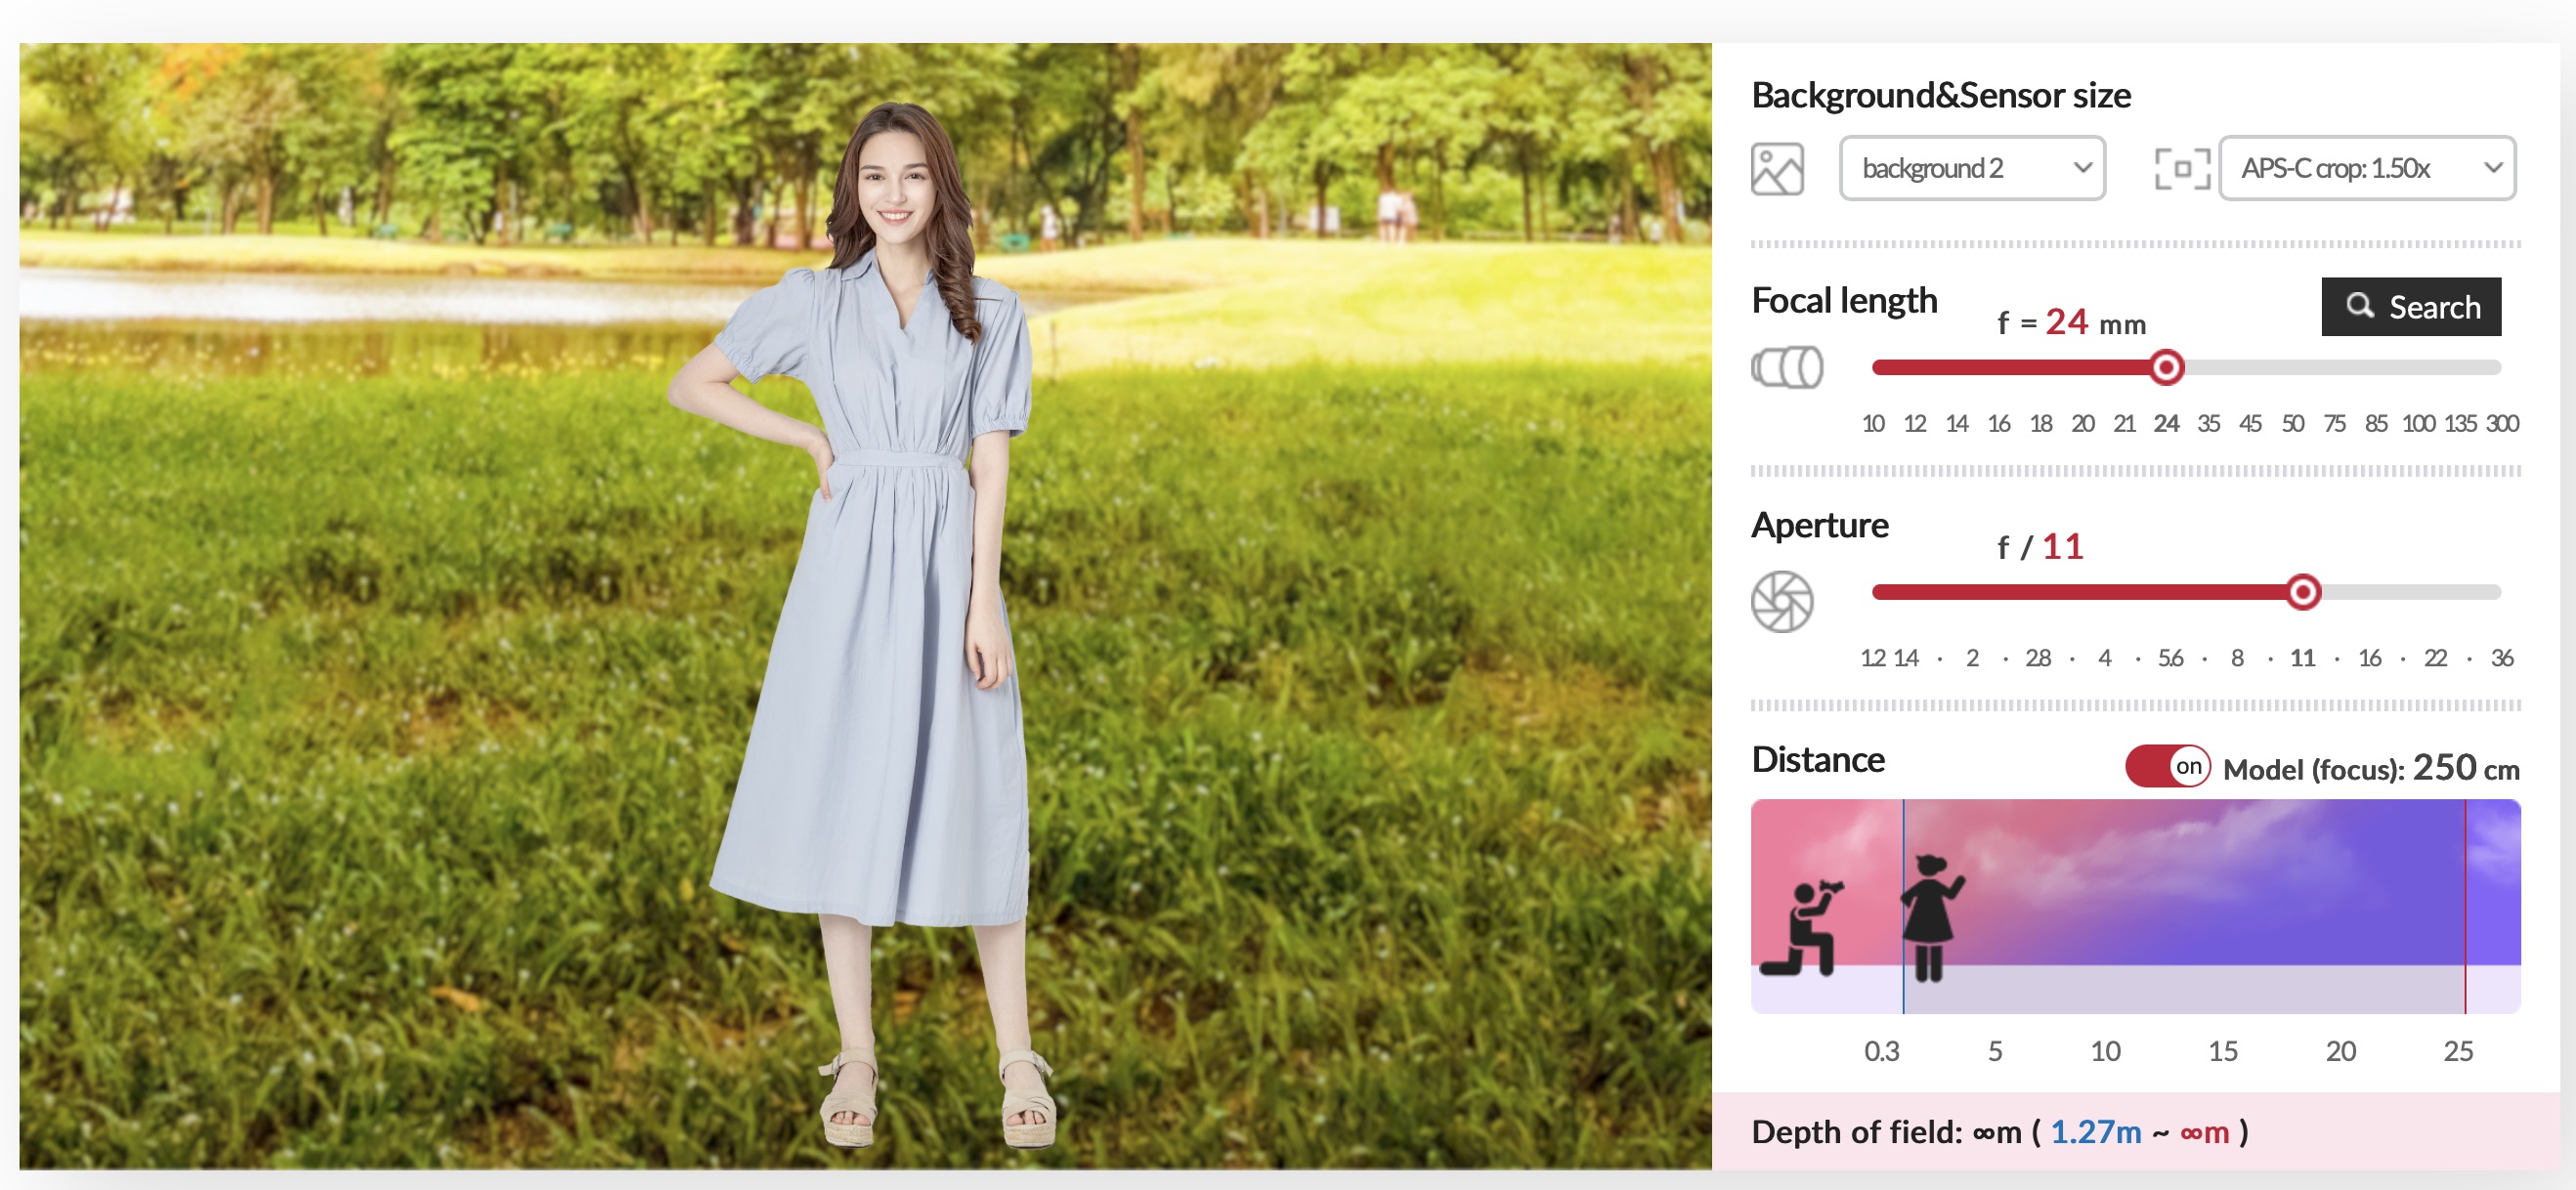This screenshot has width=2576, height=1190.
Task: Select the 85 focal length tick
Action: 2376,423
